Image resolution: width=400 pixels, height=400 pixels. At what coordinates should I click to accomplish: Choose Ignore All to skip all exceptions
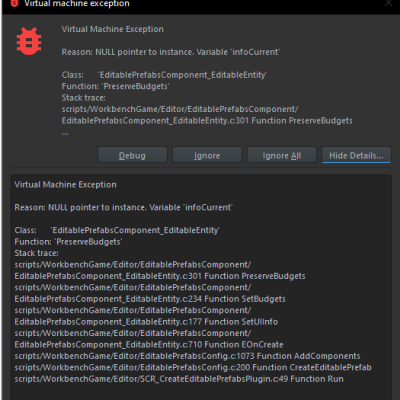pyautogui.click(x=282, y=155)
